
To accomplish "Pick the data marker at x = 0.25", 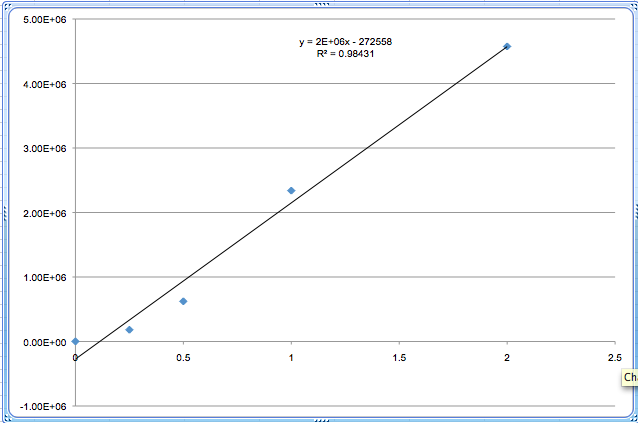I will [x=129, y=329].
